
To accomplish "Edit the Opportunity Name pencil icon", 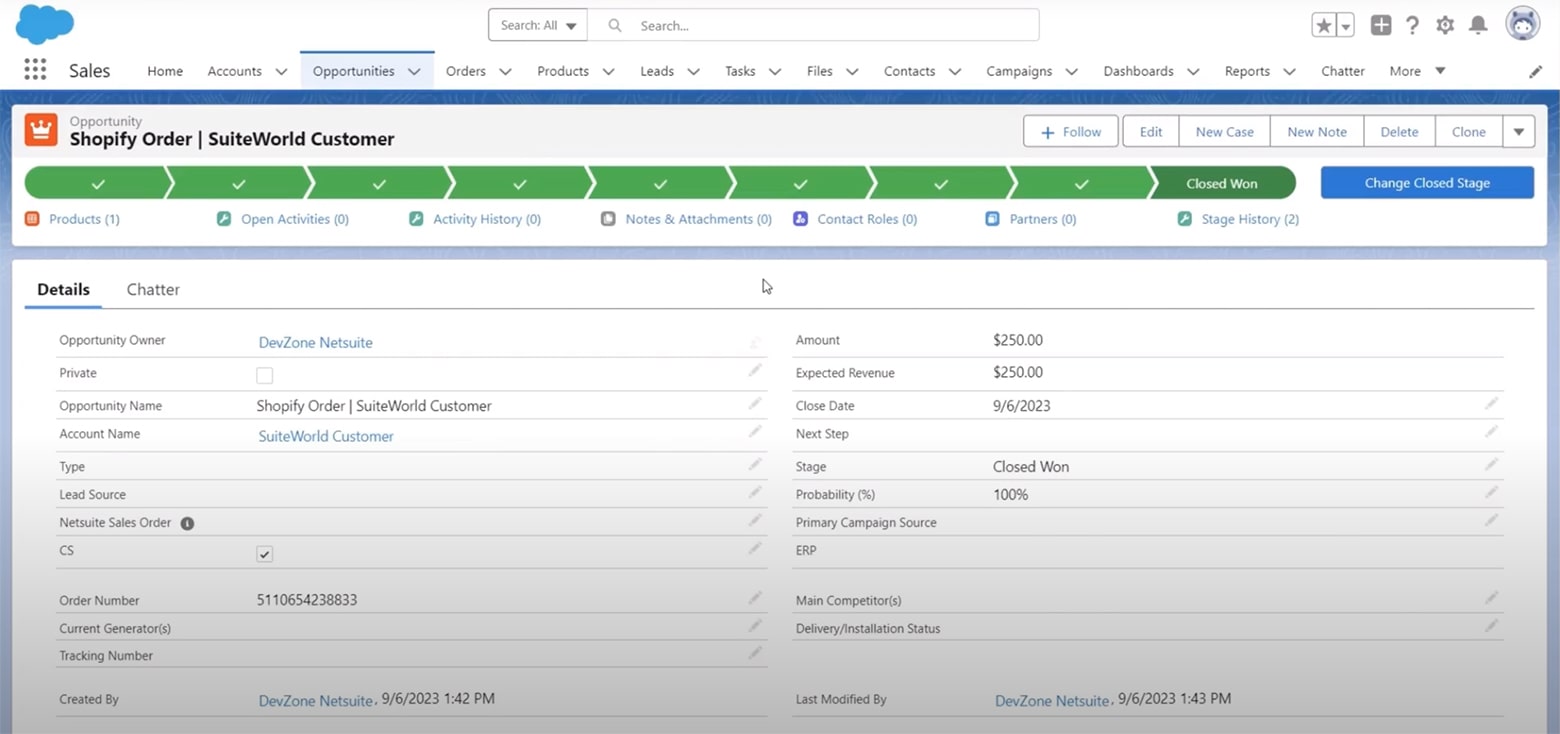I will (x=755, y=403).
